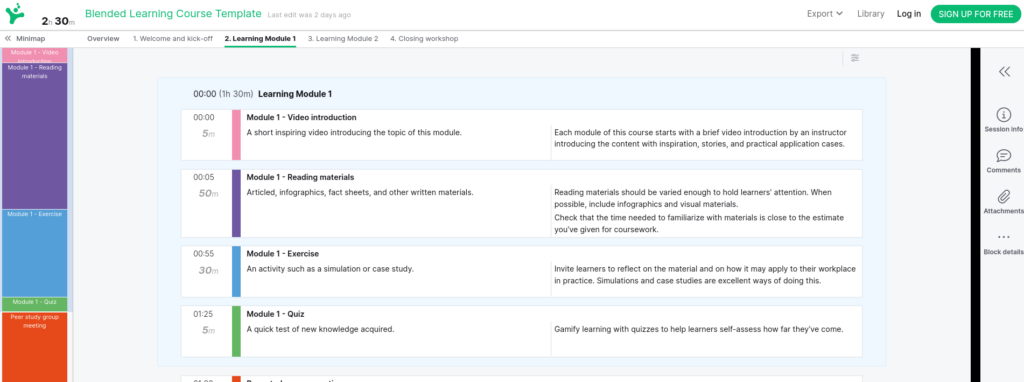Click the Log in link

pyautogui.click(x=908, y=14)
